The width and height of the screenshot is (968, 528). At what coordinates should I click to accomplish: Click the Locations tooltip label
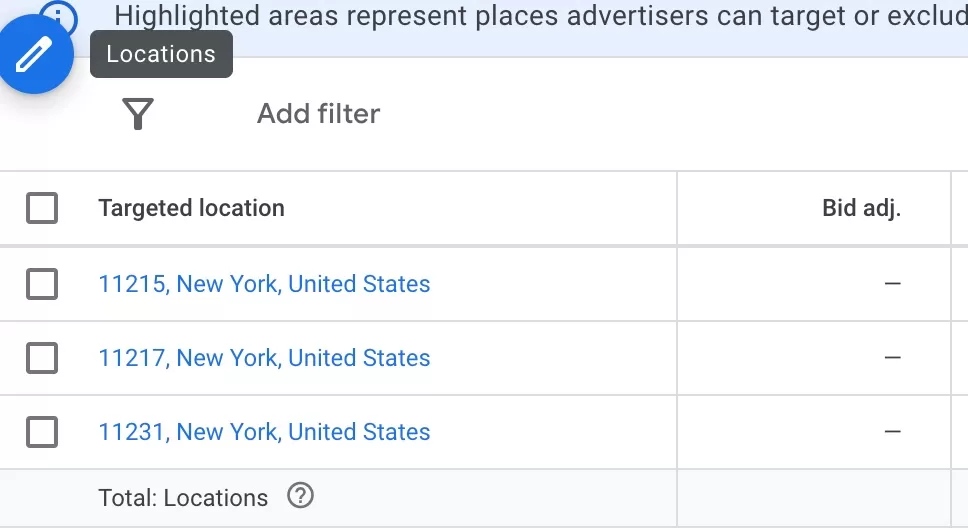(161, 54)
